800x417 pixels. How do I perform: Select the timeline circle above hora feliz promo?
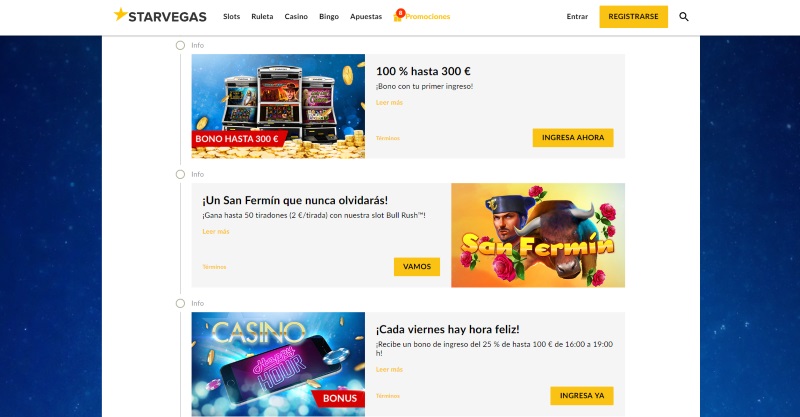[180, 304]
